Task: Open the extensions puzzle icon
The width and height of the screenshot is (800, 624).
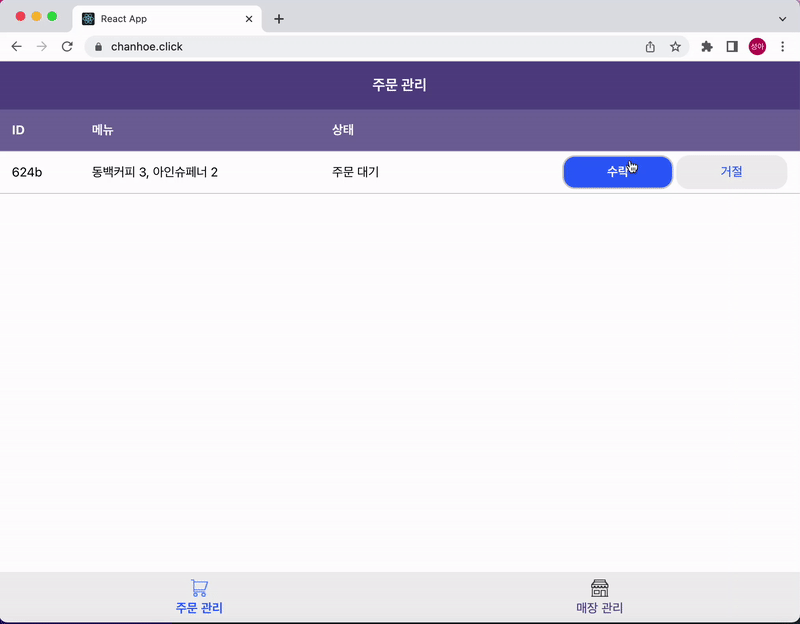Action: click(x=707, y=47)
